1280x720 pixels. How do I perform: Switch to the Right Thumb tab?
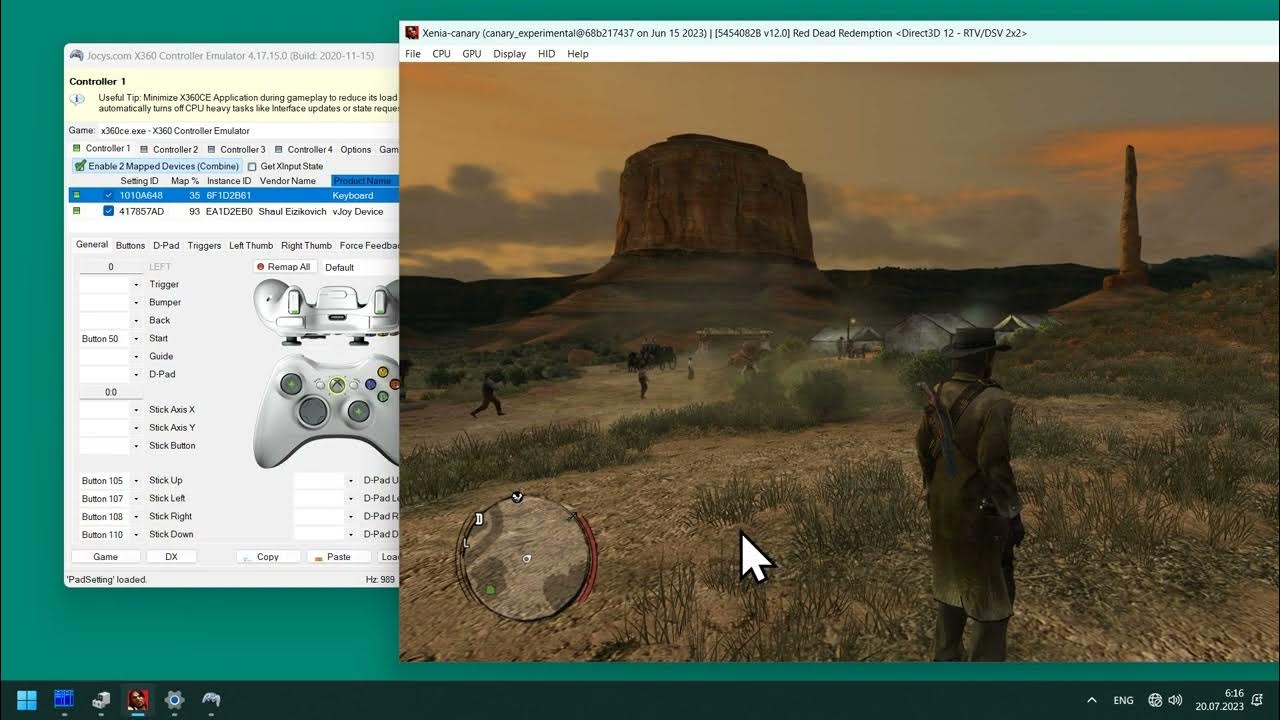[x=306, y=245]
